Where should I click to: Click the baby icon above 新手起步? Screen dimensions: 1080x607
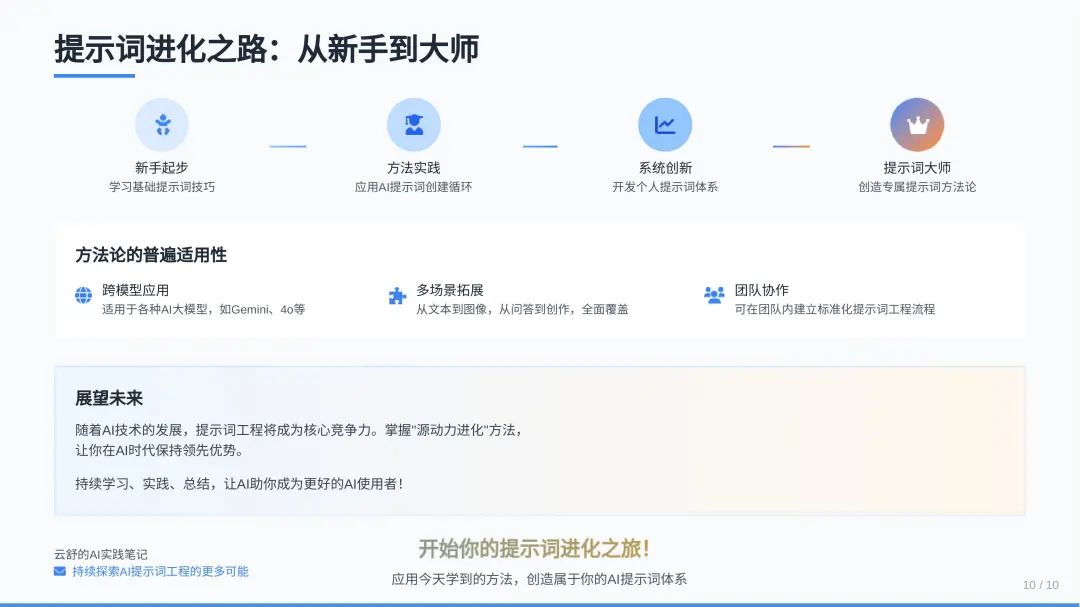163,125
